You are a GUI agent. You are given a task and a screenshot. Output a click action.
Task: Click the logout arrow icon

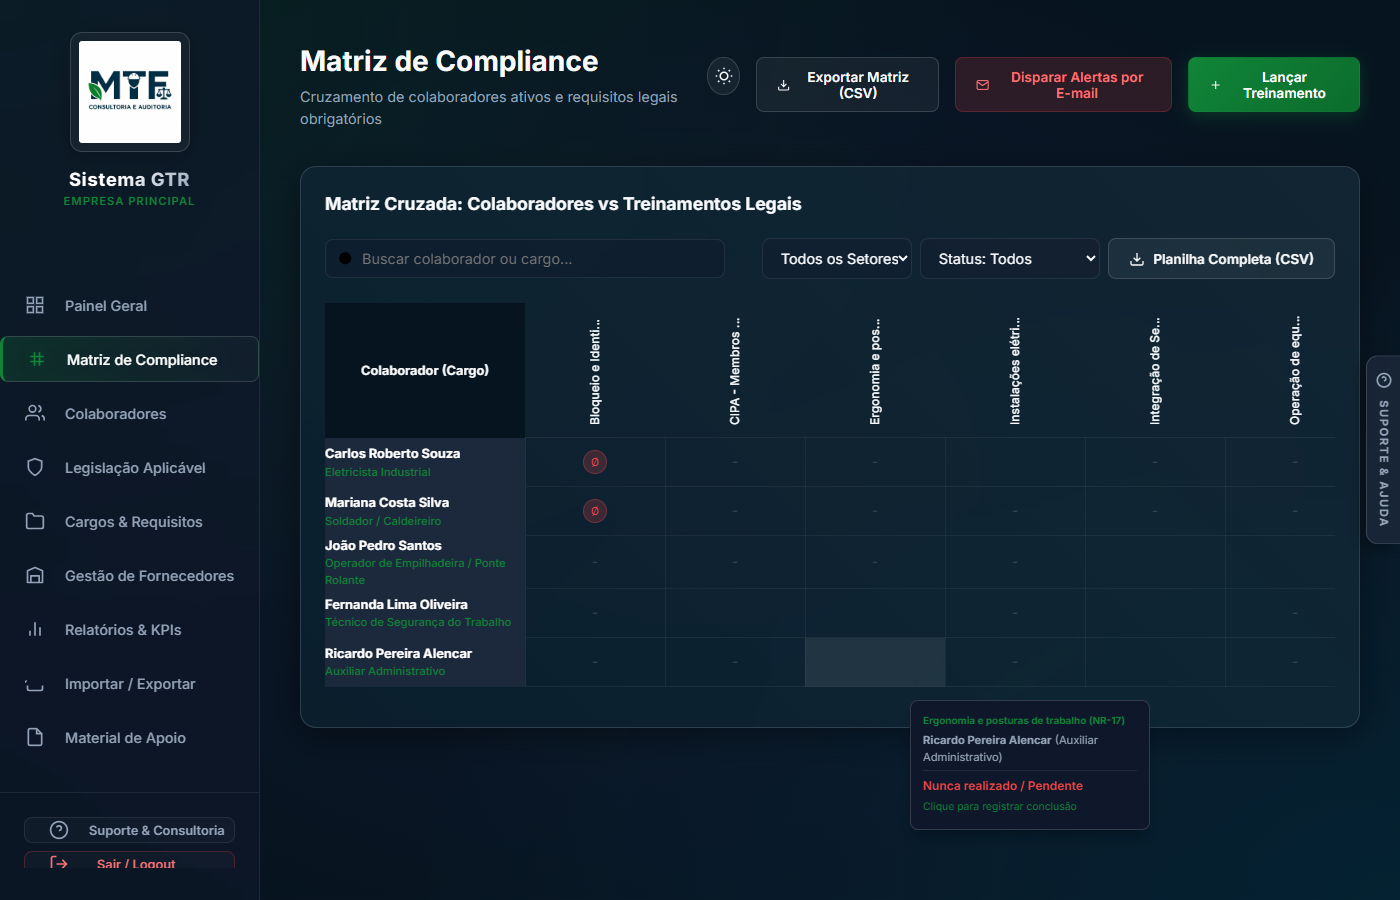pyautogui.click(x=59, y=863)
